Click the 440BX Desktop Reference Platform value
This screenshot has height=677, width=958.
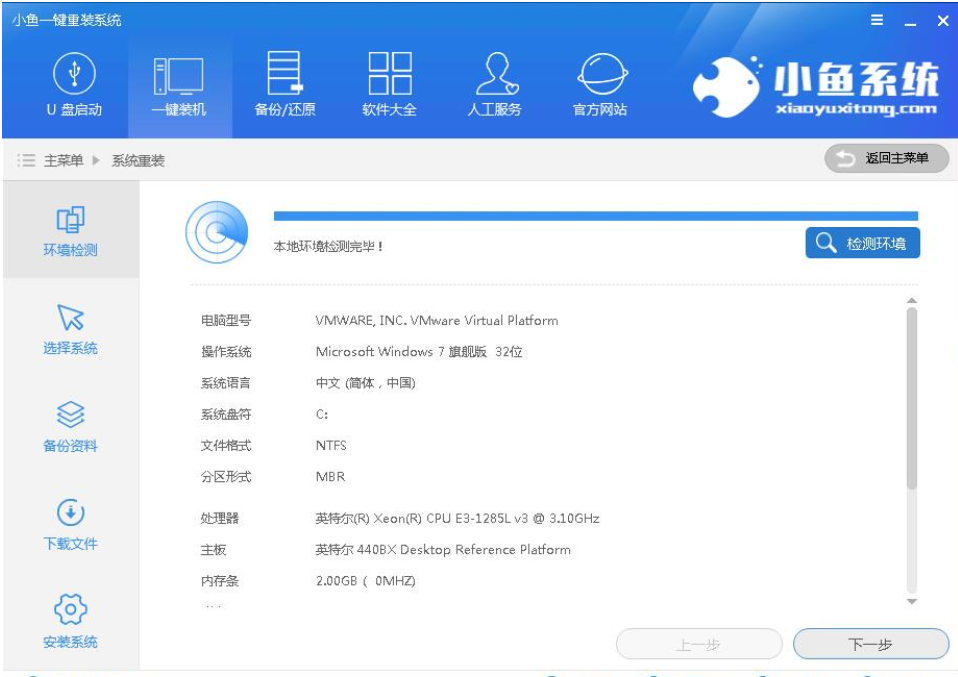click(443, 549)
